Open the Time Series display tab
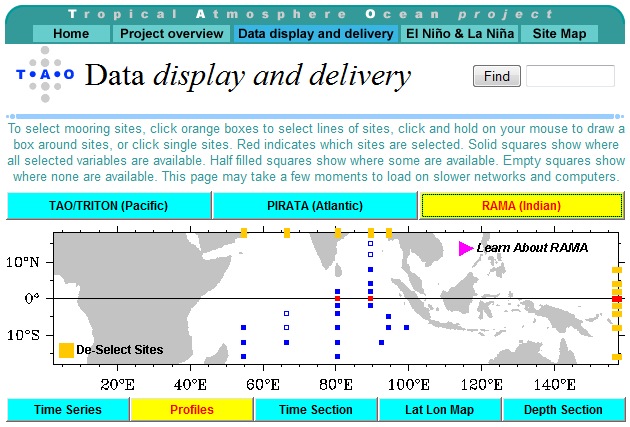This screenshot has width=630, height=427. [68, 410]
